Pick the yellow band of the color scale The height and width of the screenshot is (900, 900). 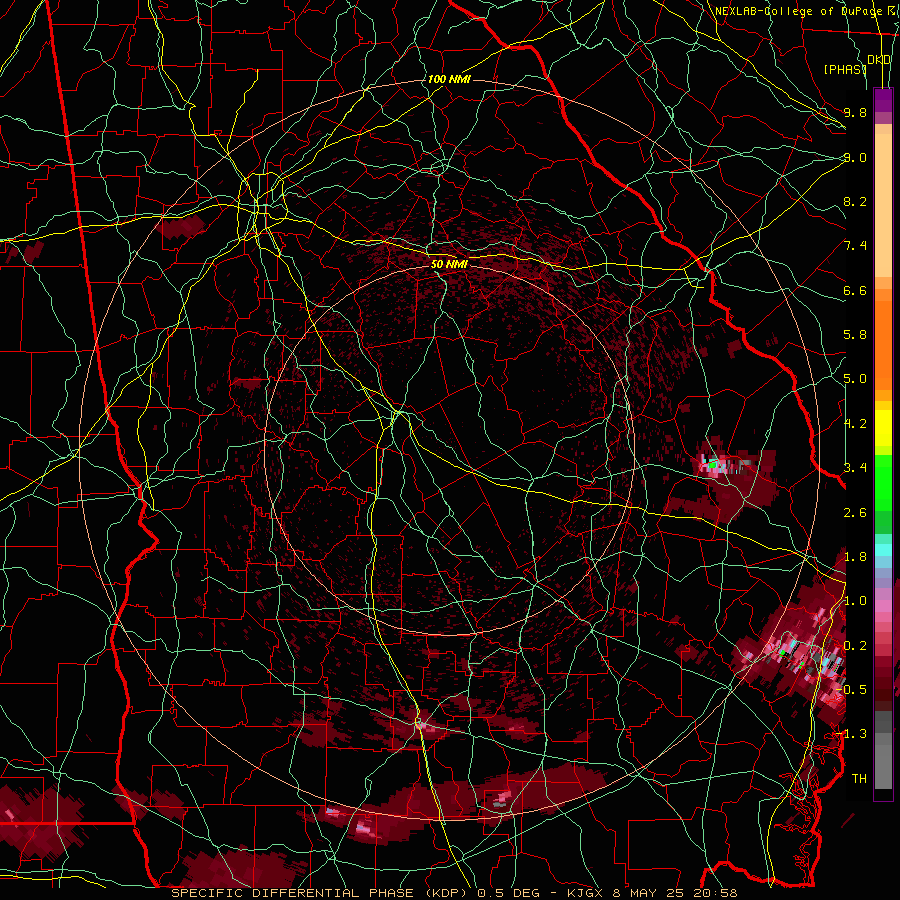883,428
